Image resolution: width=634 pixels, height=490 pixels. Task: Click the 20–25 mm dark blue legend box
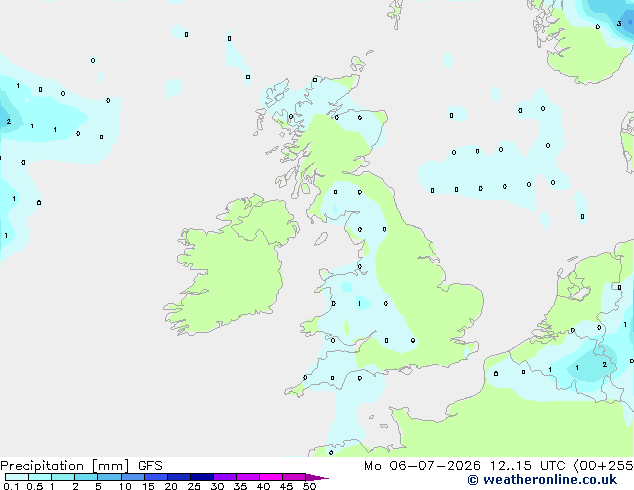pos(179,477)
